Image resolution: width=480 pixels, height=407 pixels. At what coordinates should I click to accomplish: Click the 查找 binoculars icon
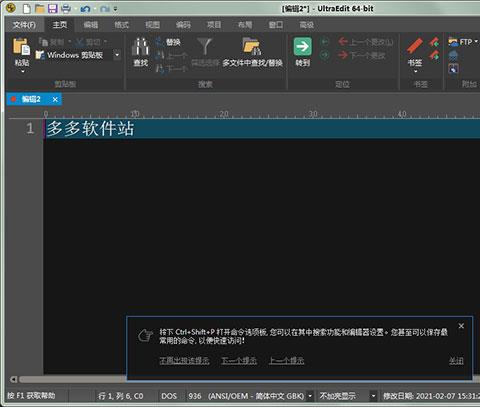[141, 47]
